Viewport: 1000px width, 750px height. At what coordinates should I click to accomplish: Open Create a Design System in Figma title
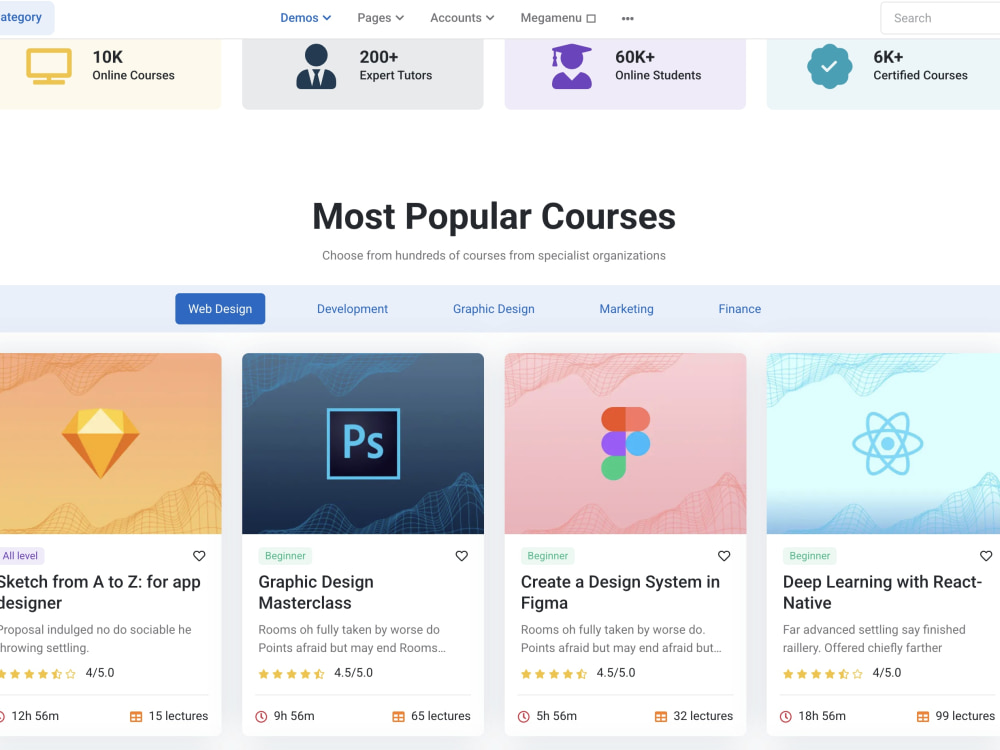pyautogui.click(x=620, y=592)
